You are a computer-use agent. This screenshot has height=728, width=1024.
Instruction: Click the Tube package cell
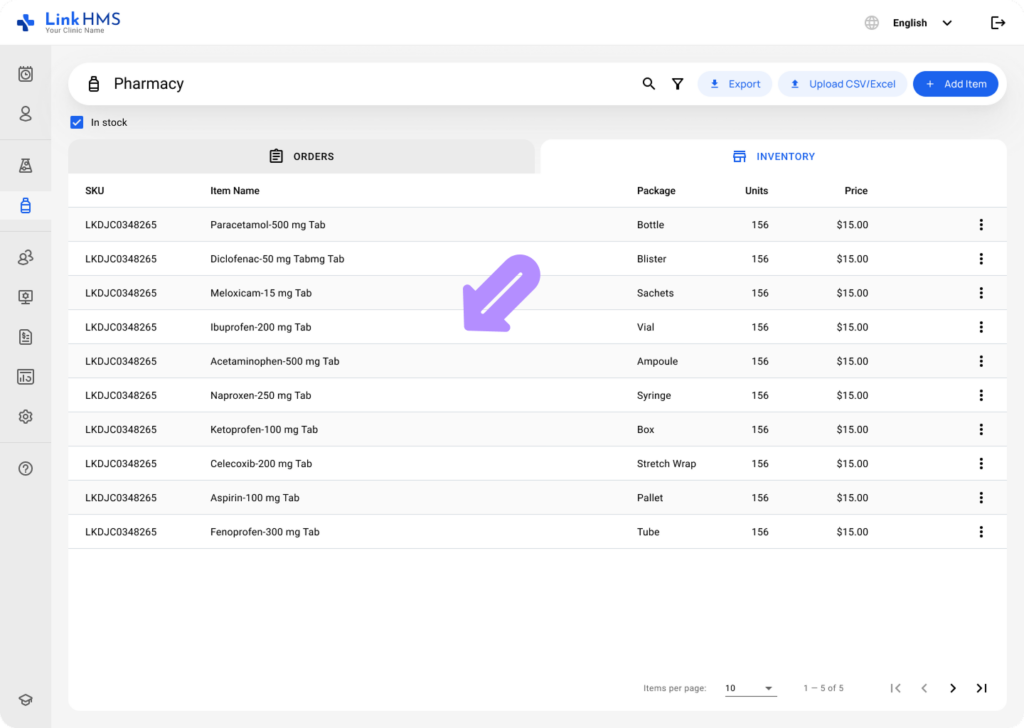coord(648,531)
